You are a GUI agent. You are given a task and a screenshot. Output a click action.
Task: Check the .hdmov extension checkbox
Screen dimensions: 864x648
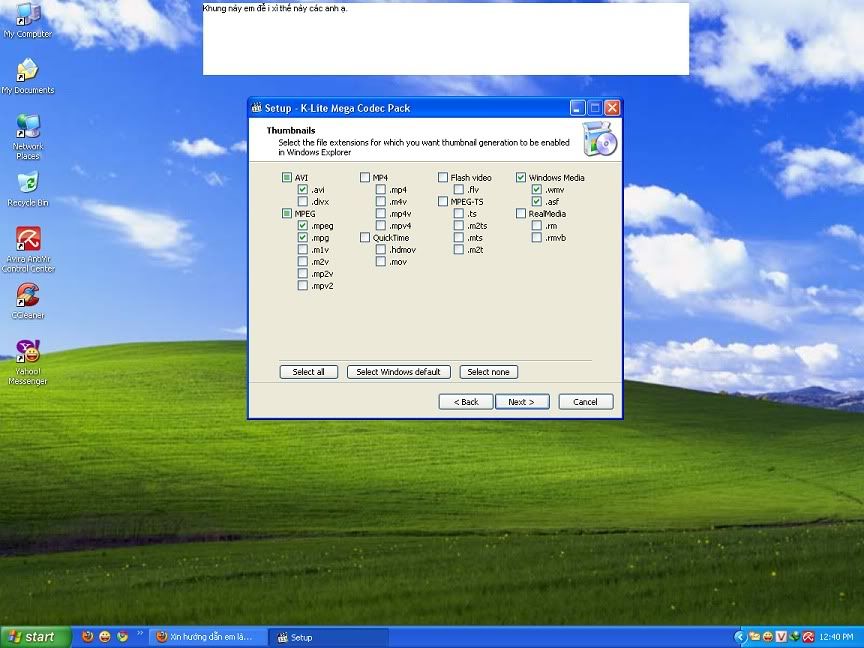(381, 250)
